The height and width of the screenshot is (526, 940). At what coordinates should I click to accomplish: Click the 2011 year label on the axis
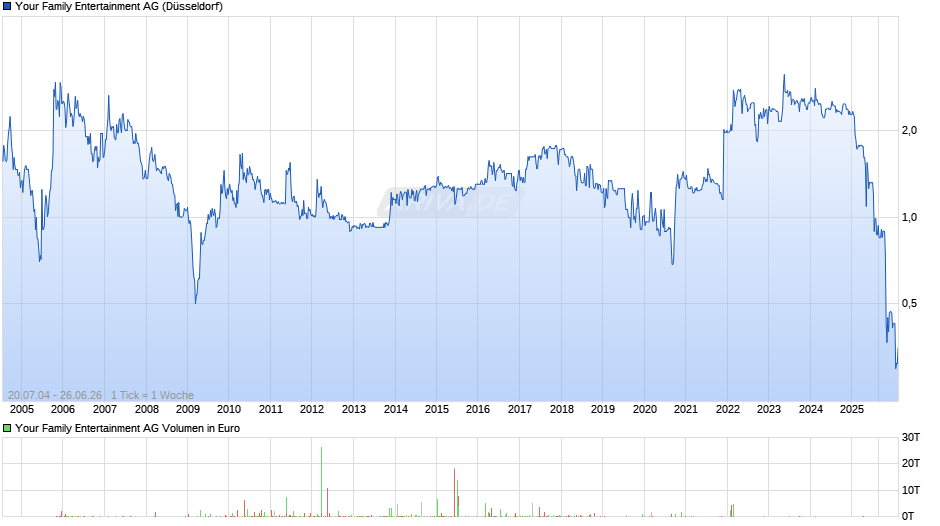pos(271,409)
